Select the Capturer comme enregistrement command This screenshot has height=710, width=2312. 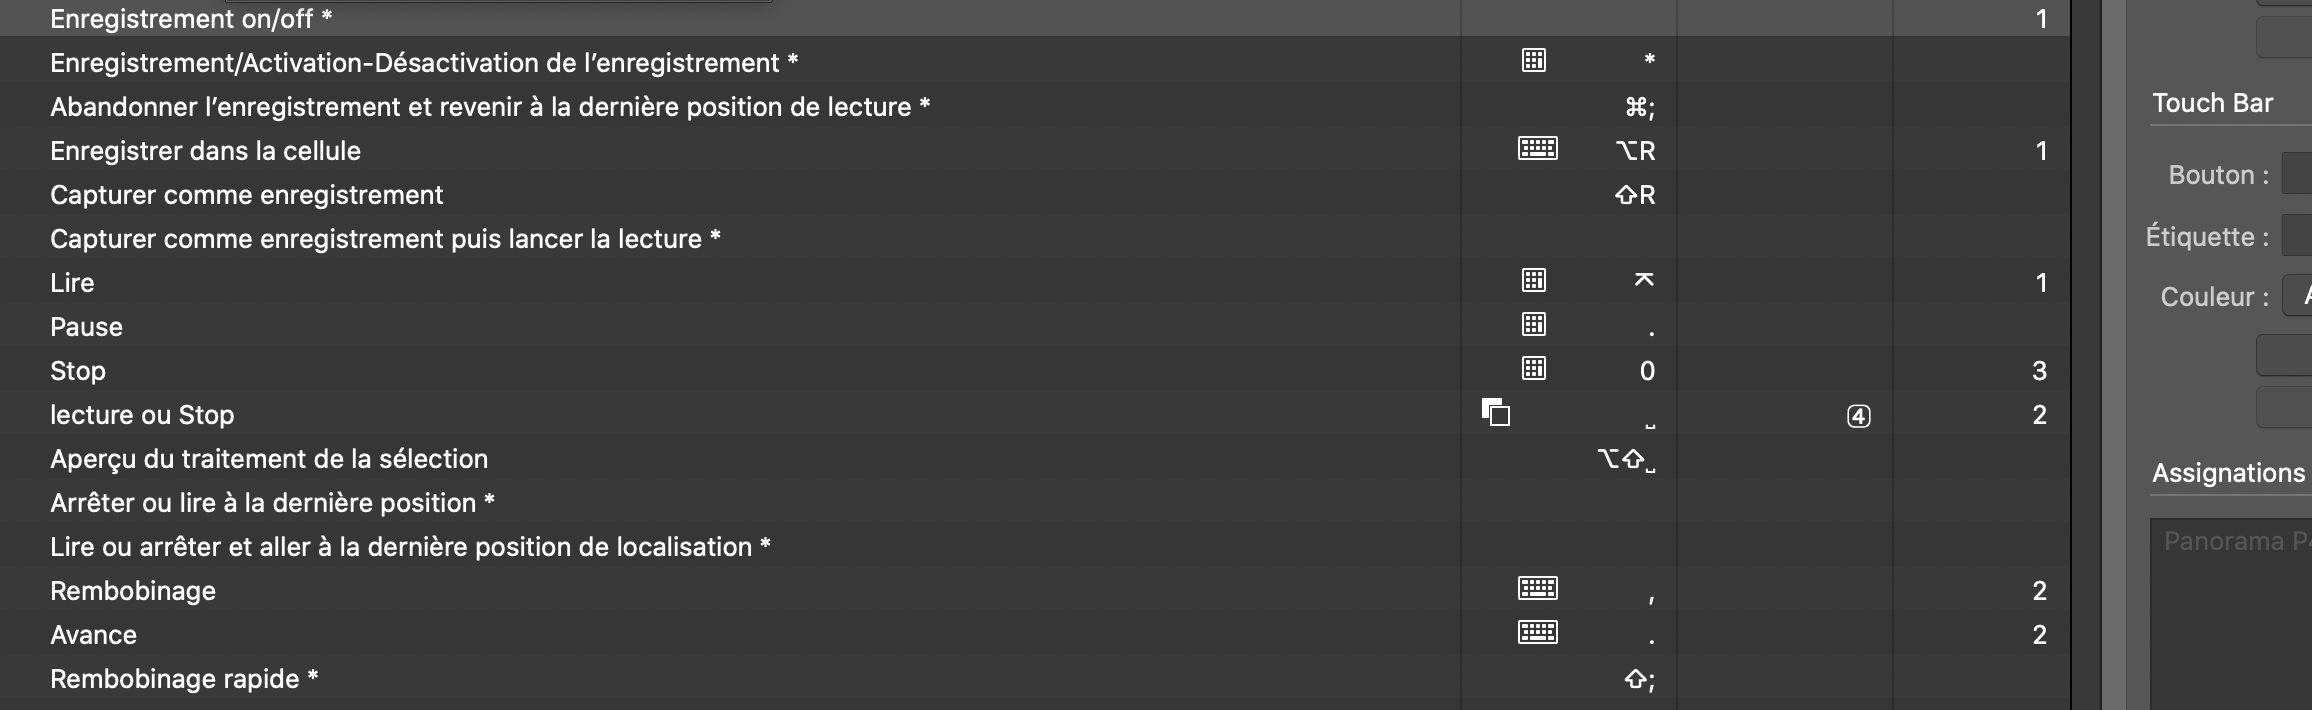click(247, 195)
